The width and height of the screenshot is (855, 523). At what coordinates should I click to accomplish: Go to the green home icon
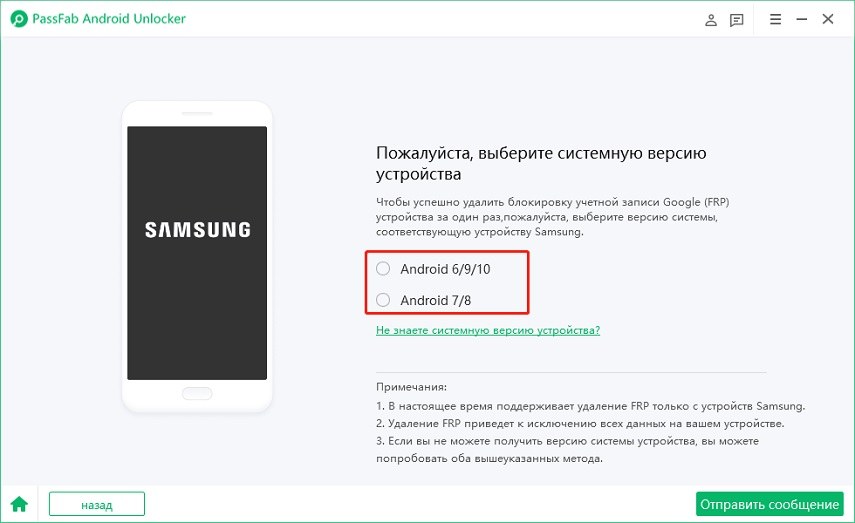(x=19, y=504)
